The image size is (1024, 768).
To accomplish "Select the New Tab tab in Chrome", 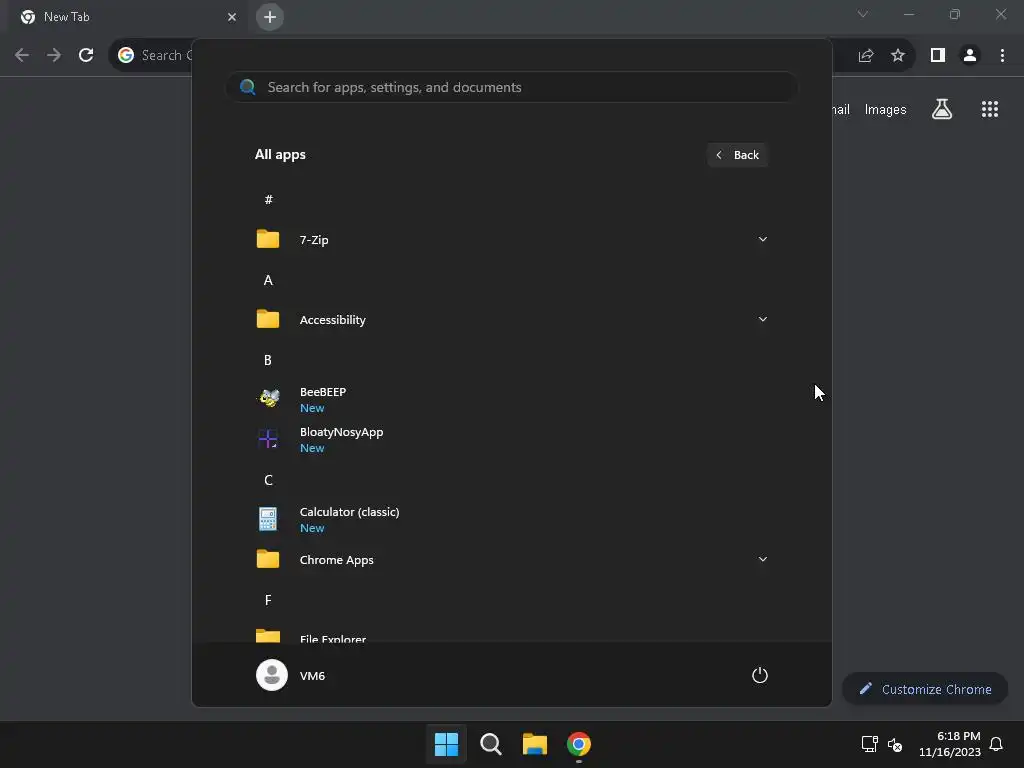I will point(127,17).
